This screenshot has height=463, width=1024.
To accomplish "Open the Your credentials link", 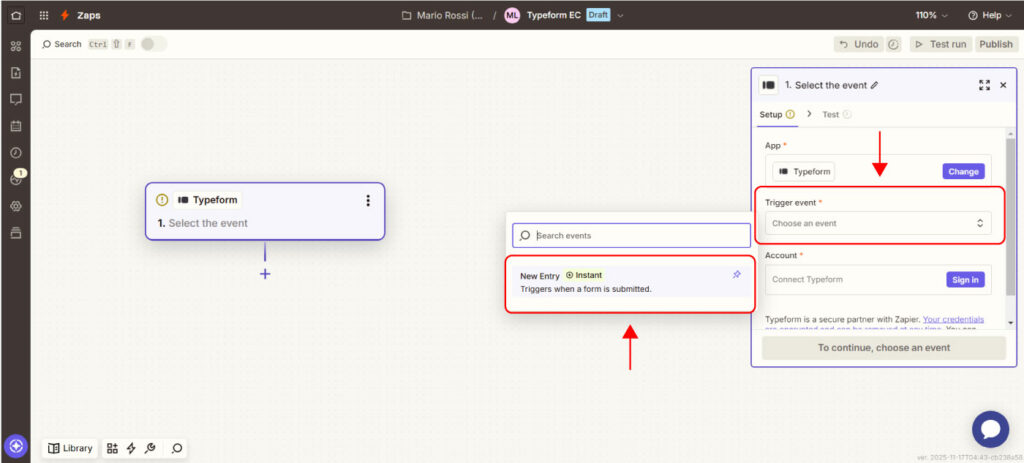I will pyautogui.click(x=953, y=319).
